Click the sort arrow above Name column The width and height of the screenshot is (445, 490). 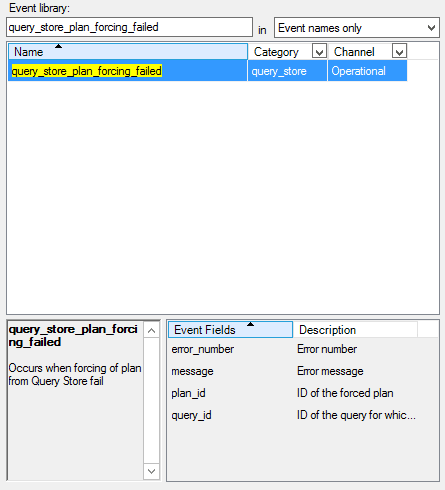coord(58,46)
